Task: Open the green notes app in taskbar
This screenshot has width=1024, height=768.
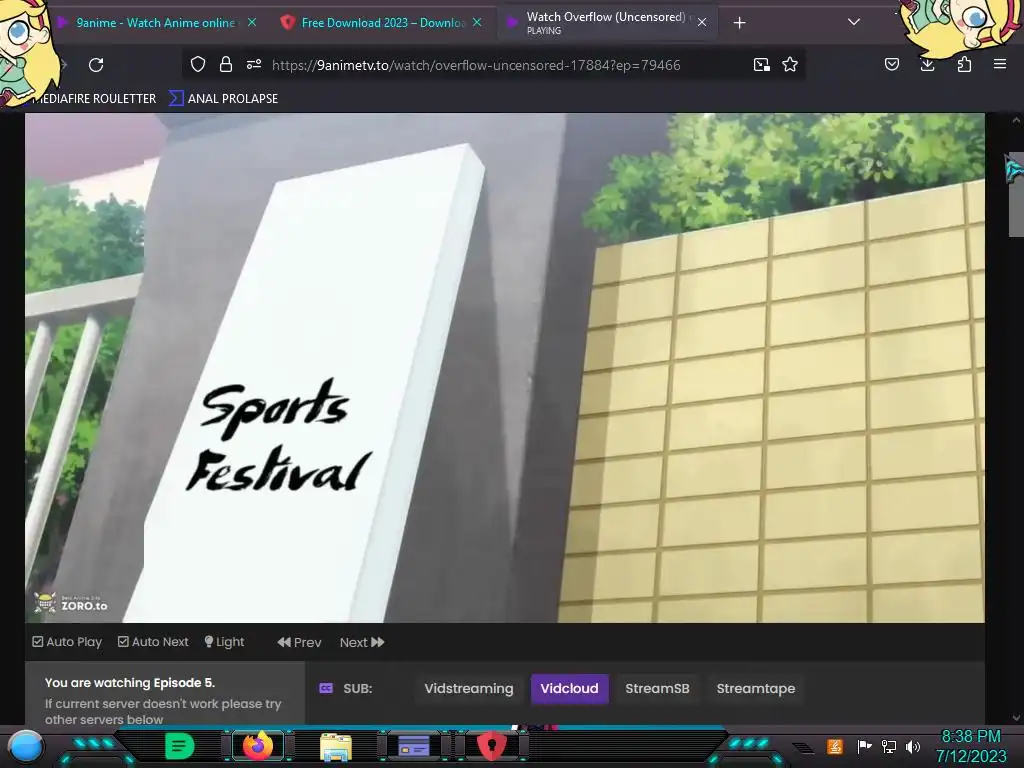Action: click(x=179, y=746)
